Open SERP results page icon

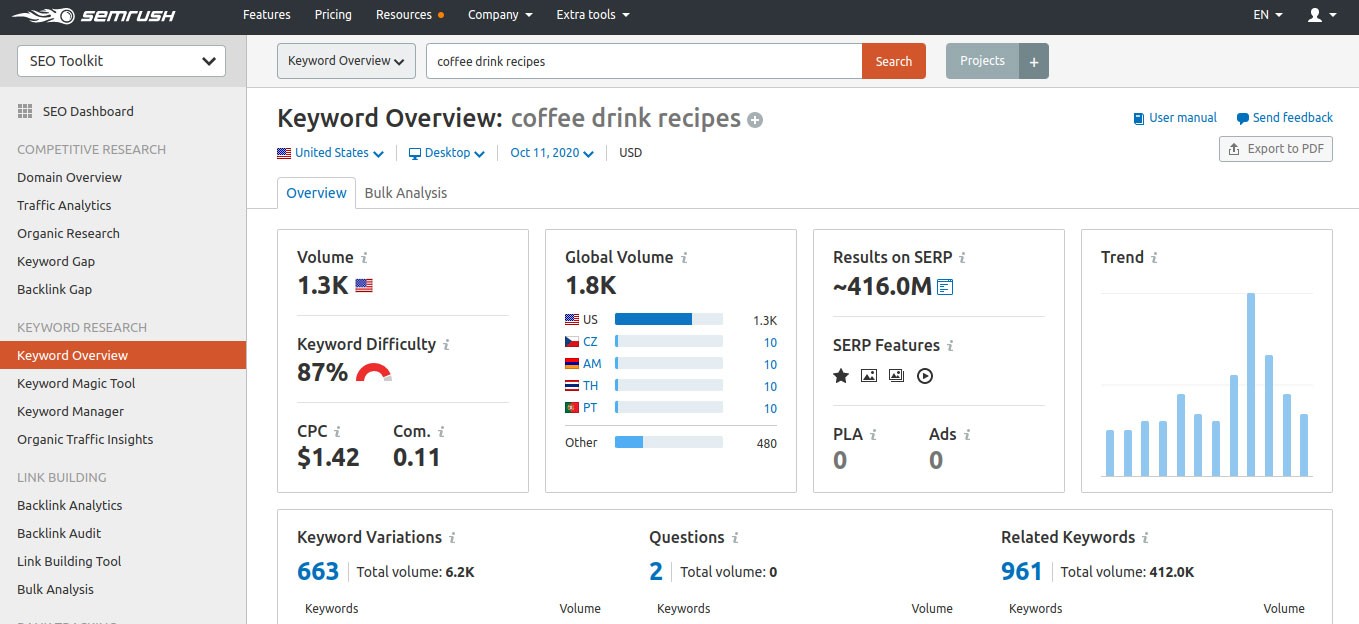[945, 288]
